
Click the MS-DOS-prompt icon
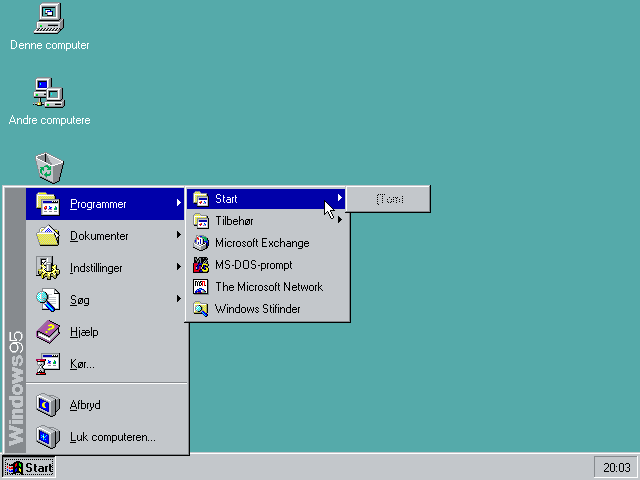coord(200,265)
